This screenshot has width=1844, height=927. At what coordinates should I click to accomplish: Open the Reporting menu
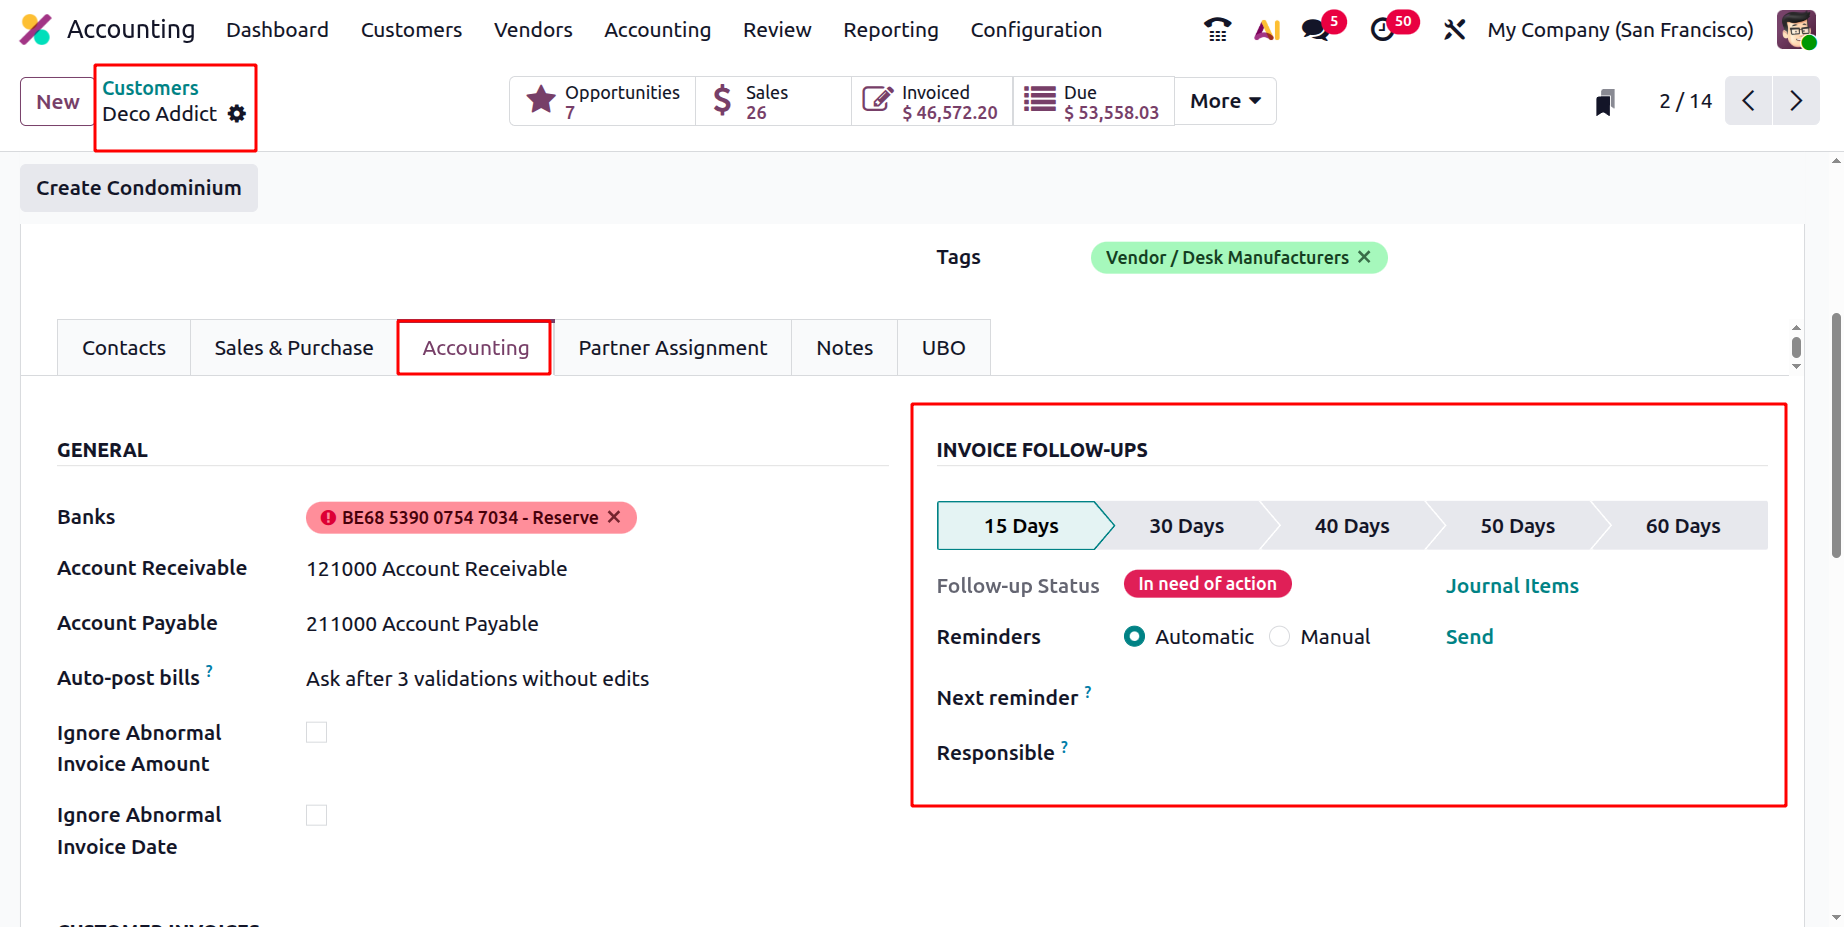(890, 30)
